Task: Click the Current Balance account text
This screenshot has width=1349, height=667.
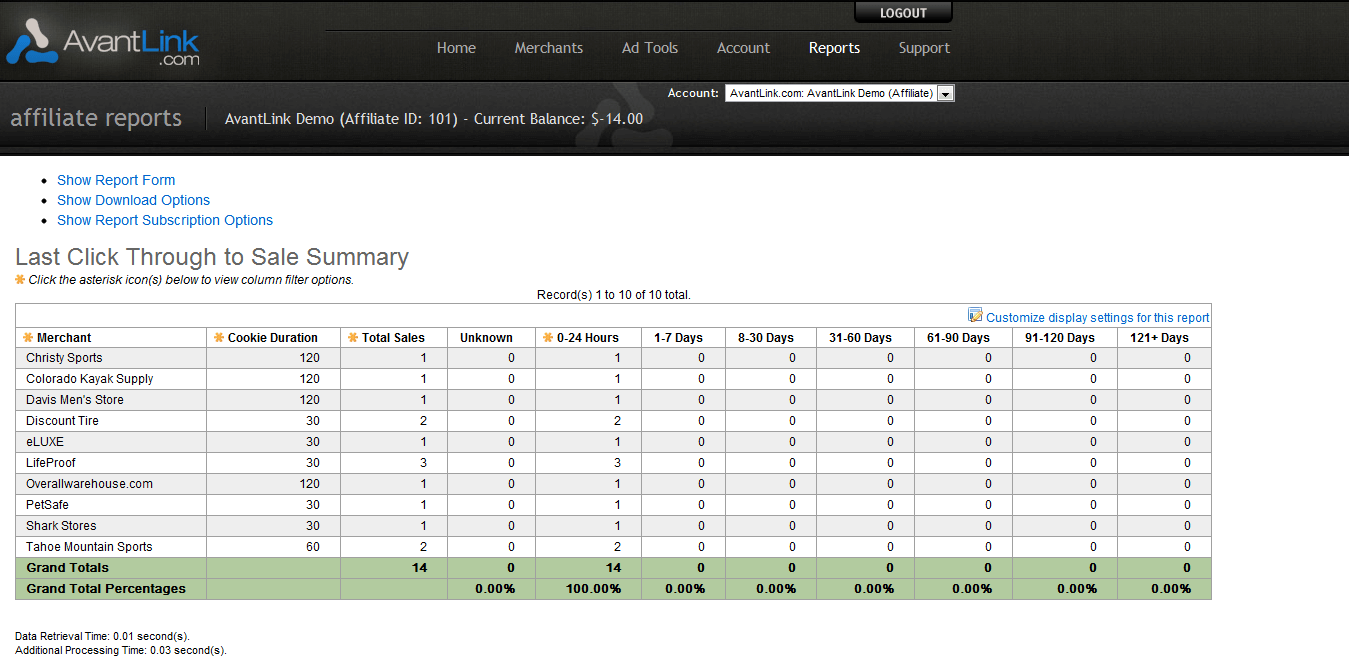Action: pos(558,119)
